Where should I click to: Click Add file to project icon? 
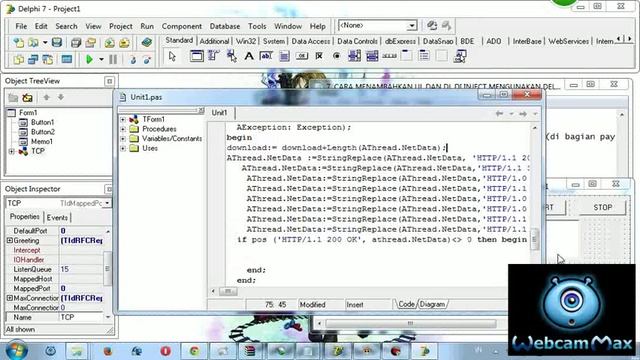point(109,42)
